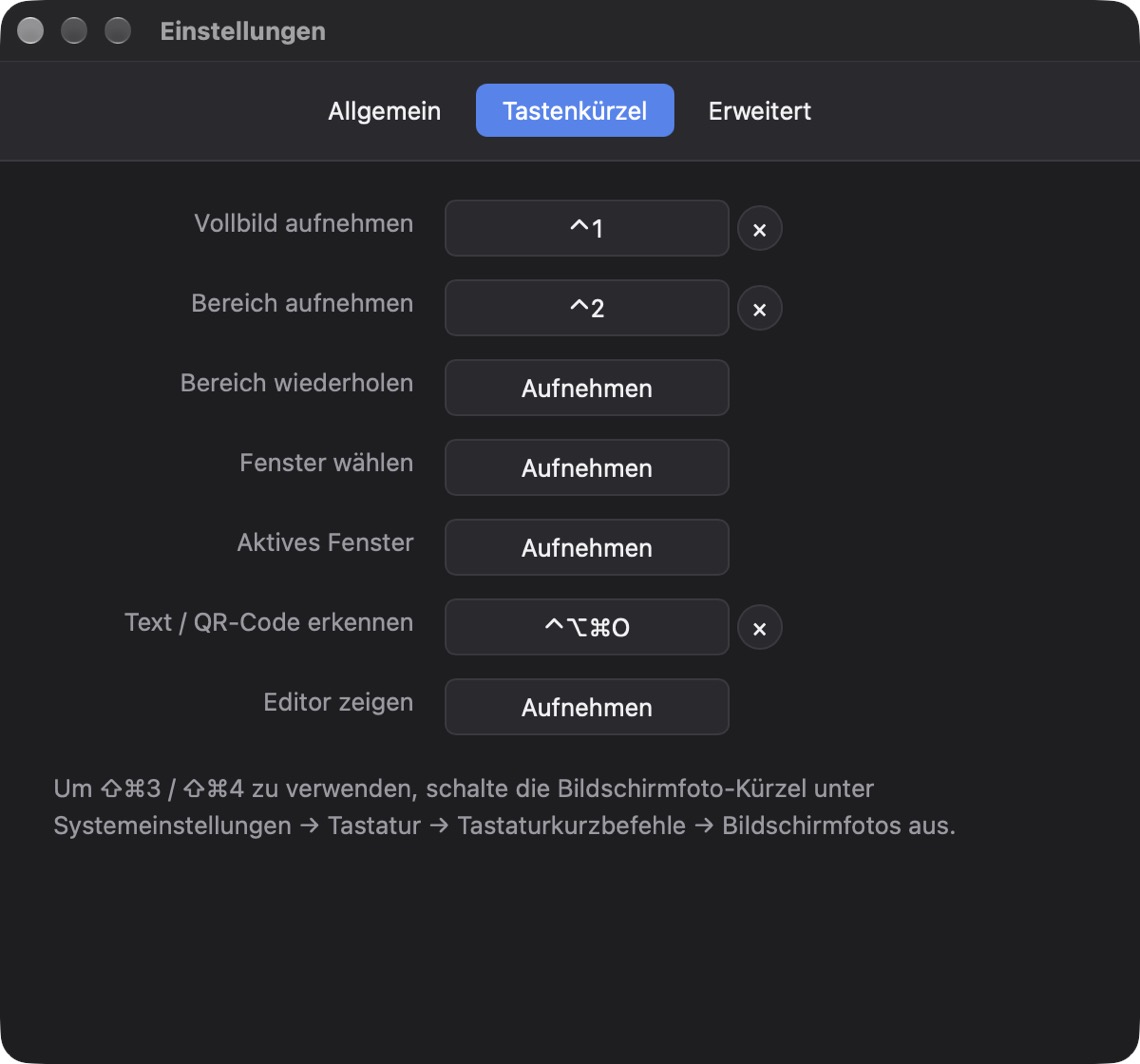This screenshot has width=1140, height=1064.
Task: Select the Tastenkürzel tab
Action: (575, 111)
